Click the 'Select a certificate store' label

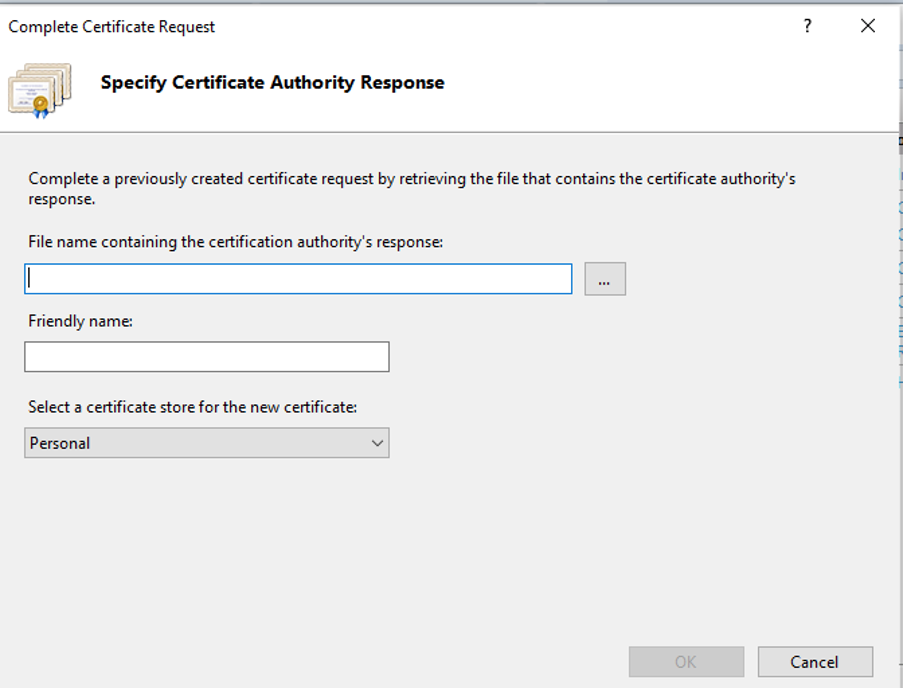click(x=193, y=407)
